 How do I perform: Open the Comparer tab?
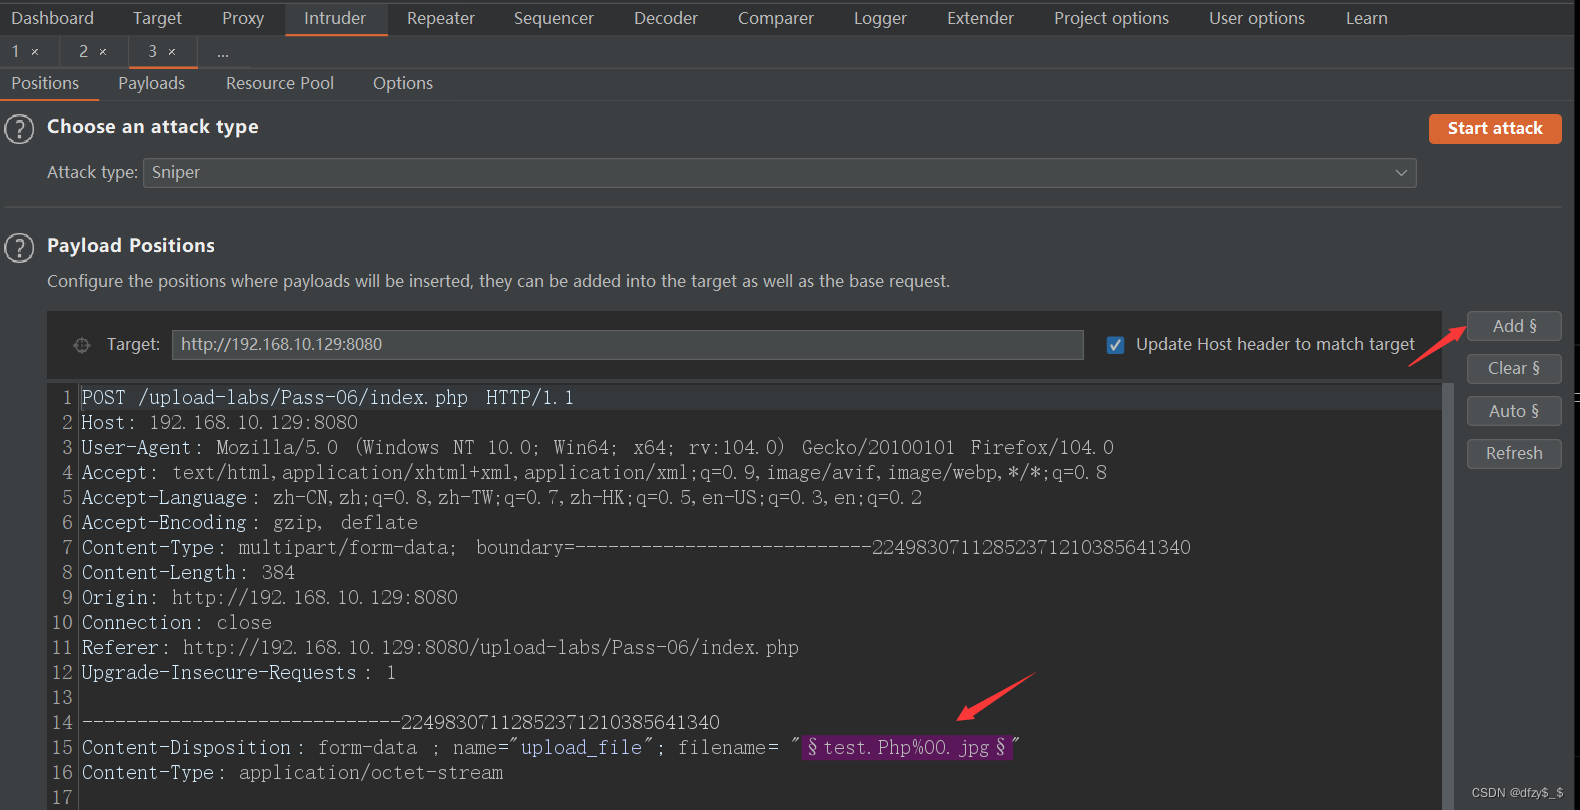click(x=776, y=18)
